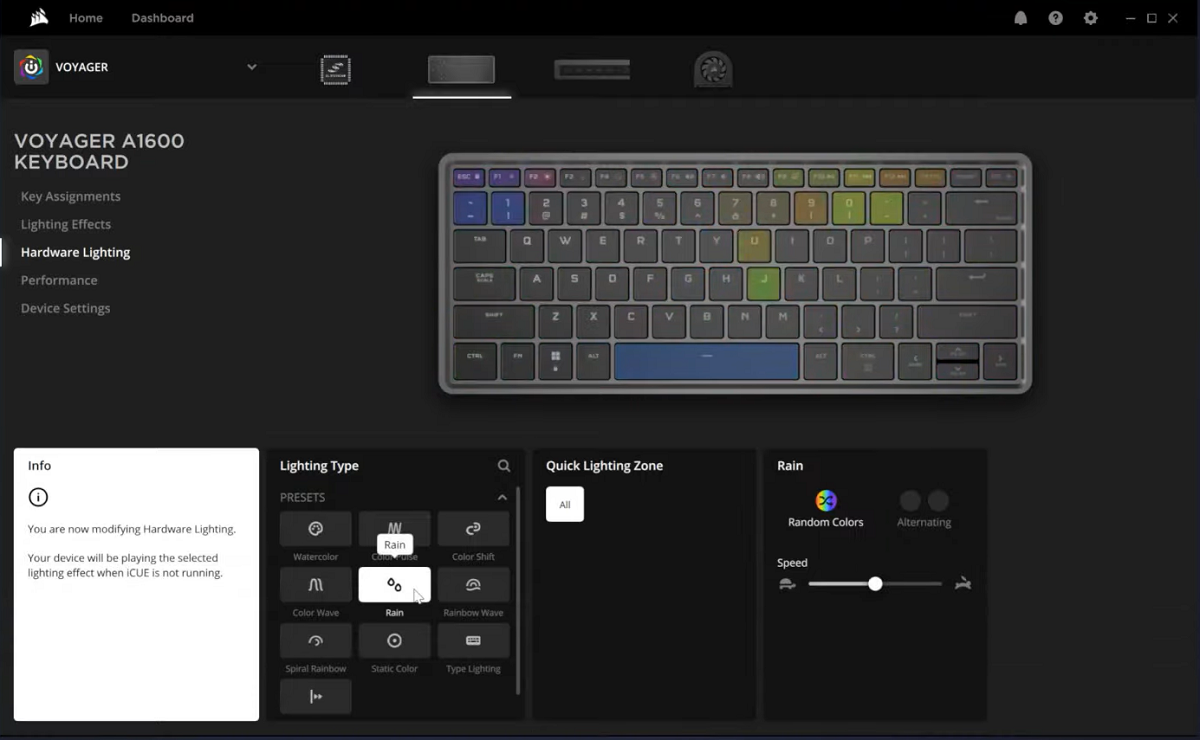Viewport: 1200px width, 740px height.
Task: Open iCUE settings gear
Action: (1090, 18)
